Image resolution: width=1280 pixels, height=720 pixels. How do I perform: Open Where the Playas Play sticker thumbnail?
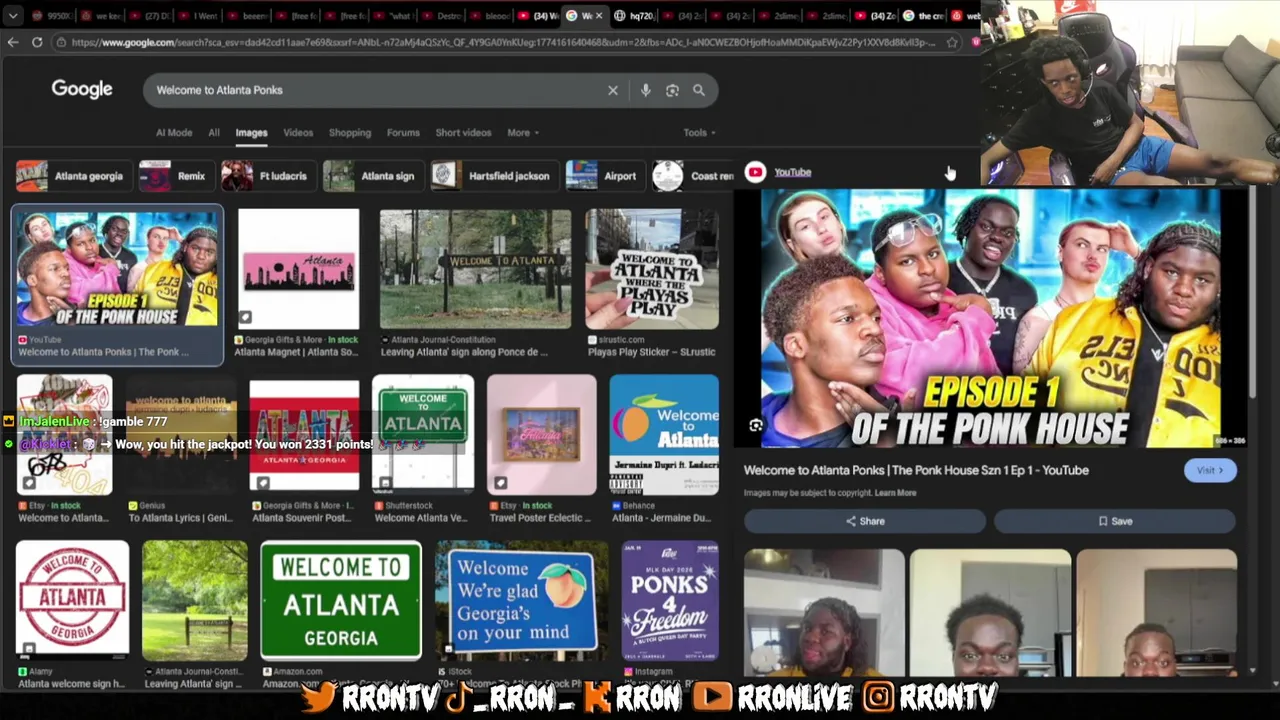pyautogui.click(x=652, y=268)
